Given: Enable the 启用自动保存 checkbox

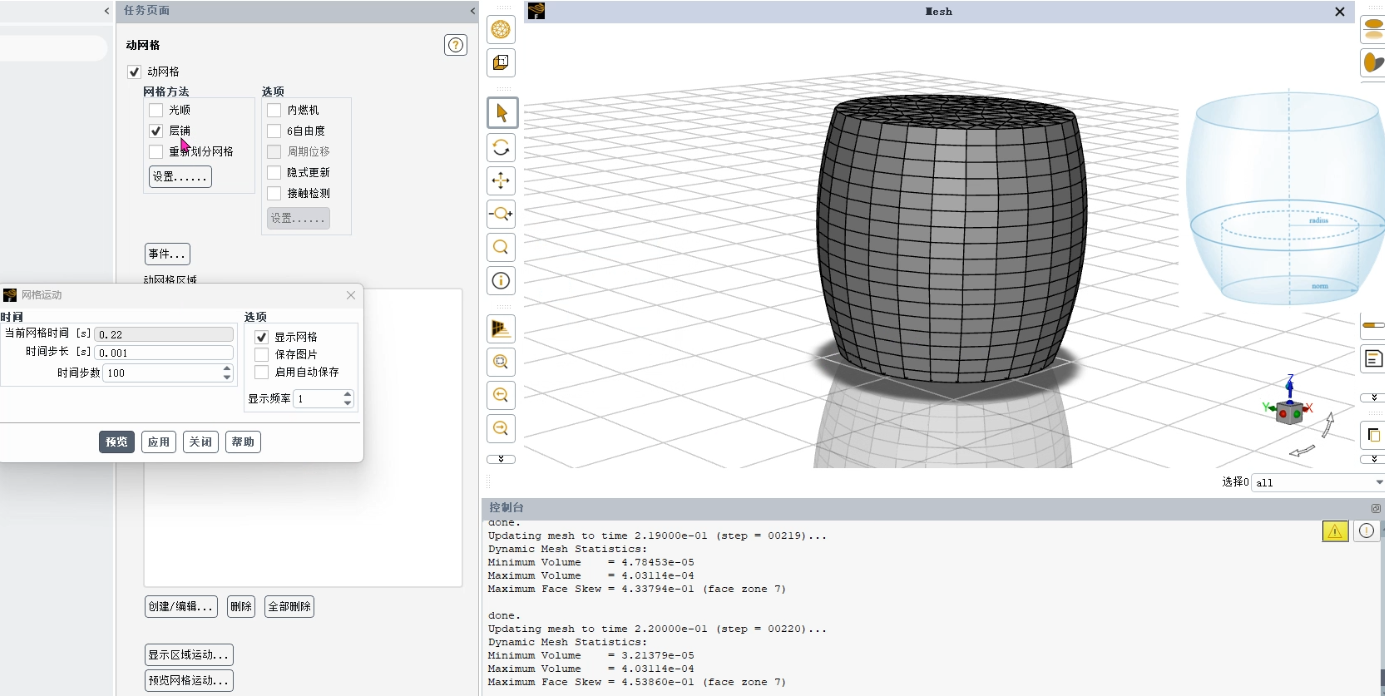Looking at the screenshot, I should coord(262,372).
